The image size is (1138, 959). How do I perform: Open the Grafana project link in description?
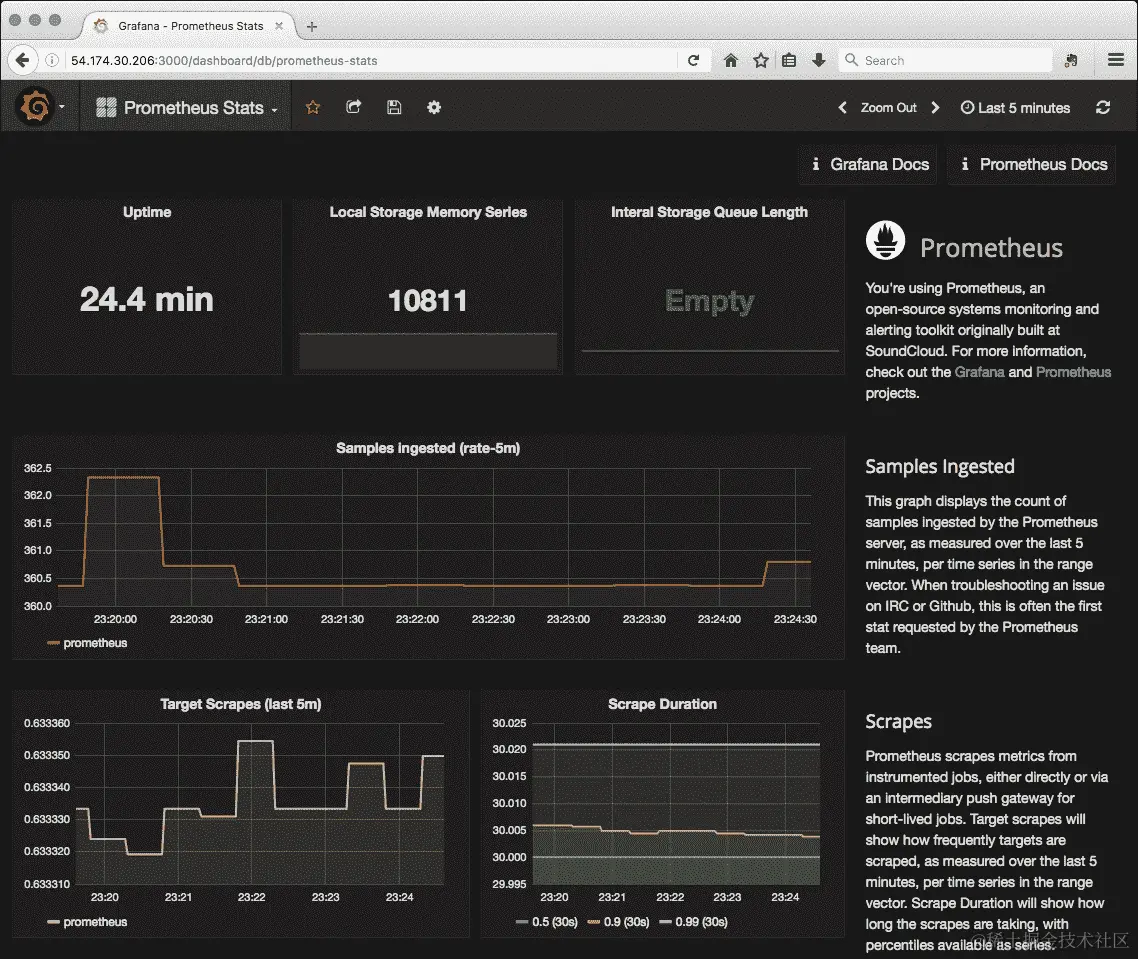click(x=980, y=371)
